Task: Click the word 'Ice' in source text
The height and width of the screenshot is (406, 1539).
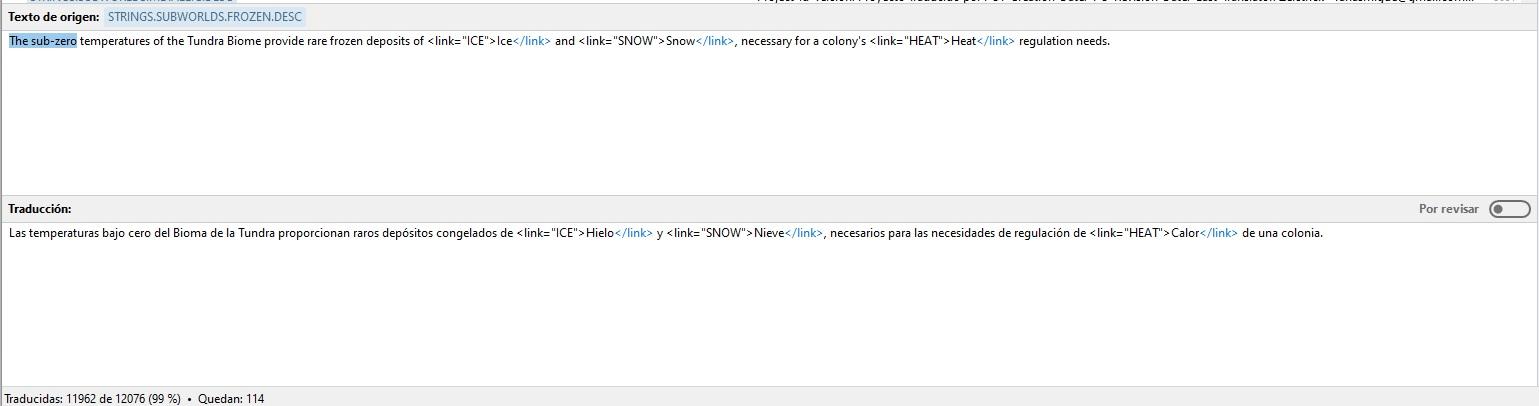Action: (504, 41)
